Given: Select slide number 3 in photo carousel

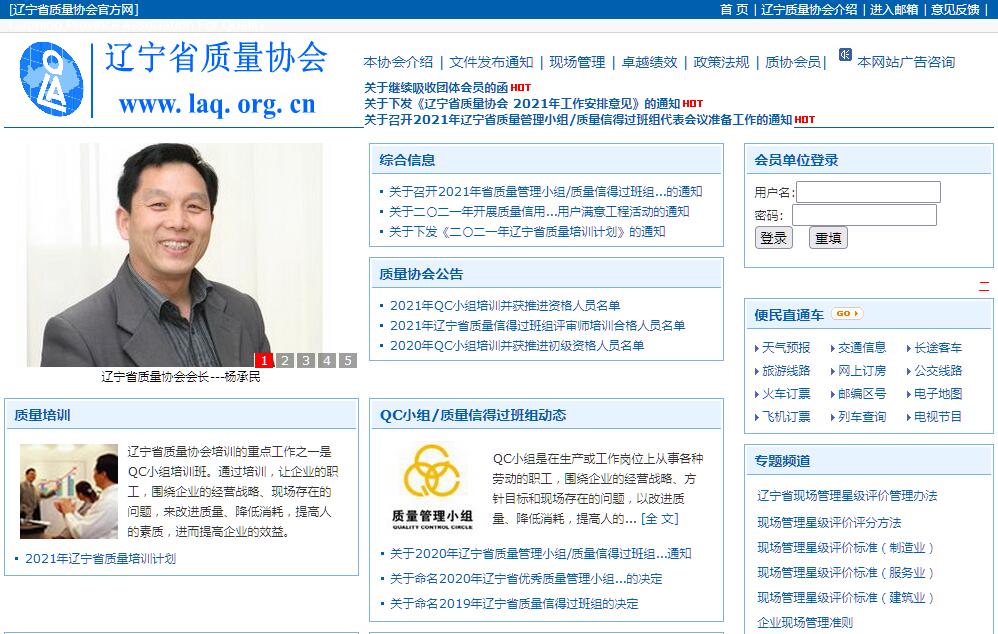Looking at the screenshot, I should click(305, 361).
